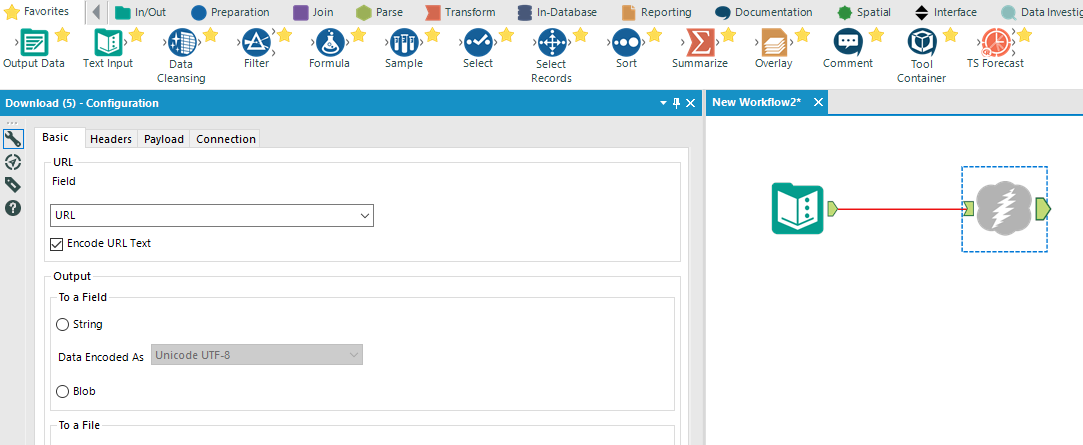This screenshot has width=1083, height=445.
Task: Switch to the Basic tab
Action: [55, 138]
